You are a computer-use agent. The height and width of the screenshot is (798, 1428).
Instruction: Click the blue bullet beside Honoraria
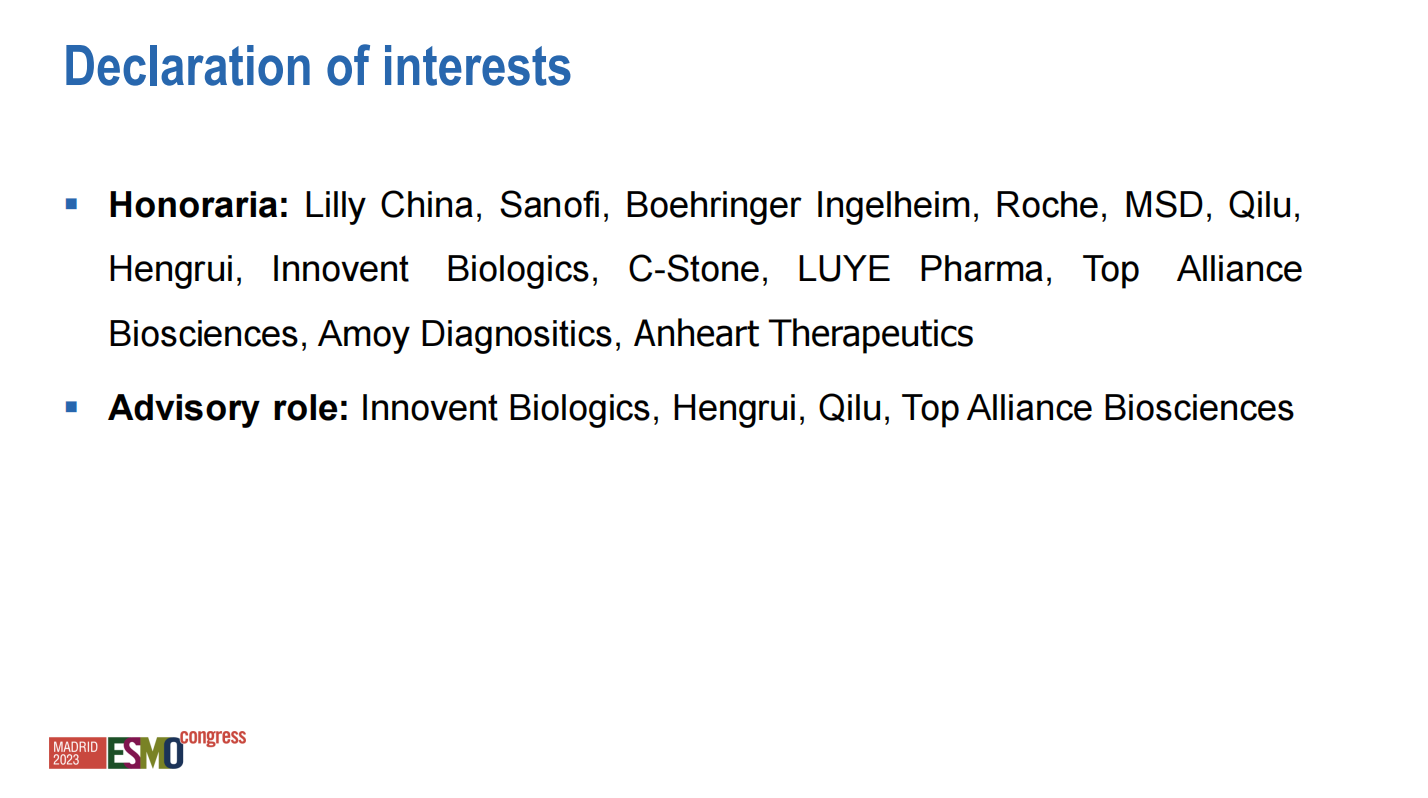(71, 204)
